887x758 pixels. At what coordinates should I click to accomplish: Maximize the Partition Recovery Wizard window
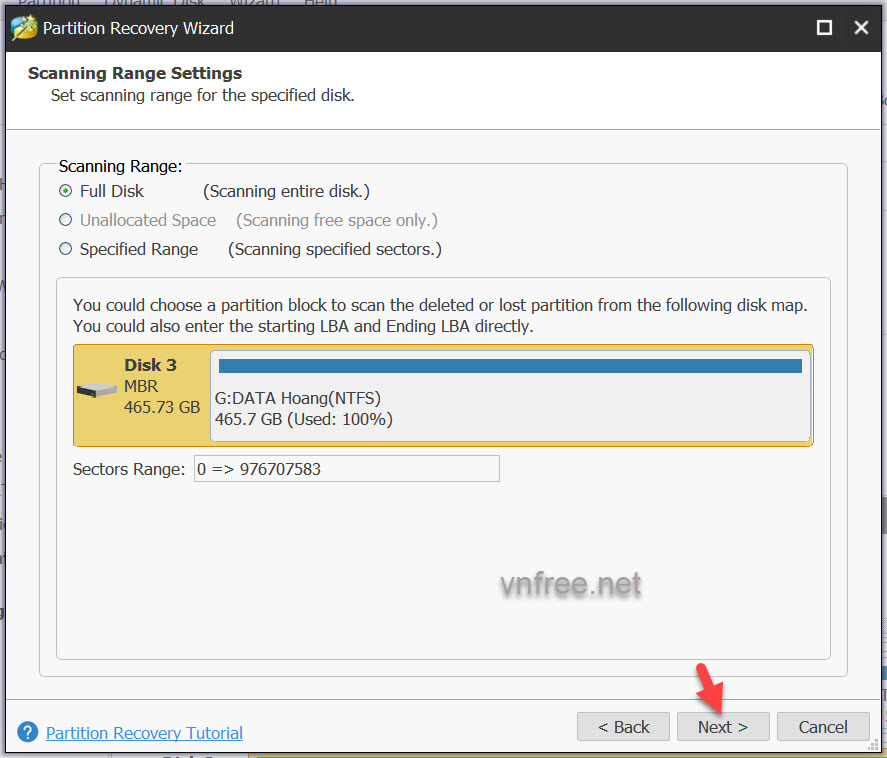[x=824, y=28]
